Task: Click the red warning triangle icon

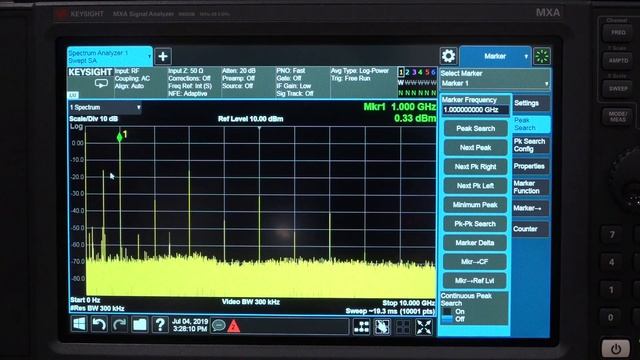Action: point(233,326)
